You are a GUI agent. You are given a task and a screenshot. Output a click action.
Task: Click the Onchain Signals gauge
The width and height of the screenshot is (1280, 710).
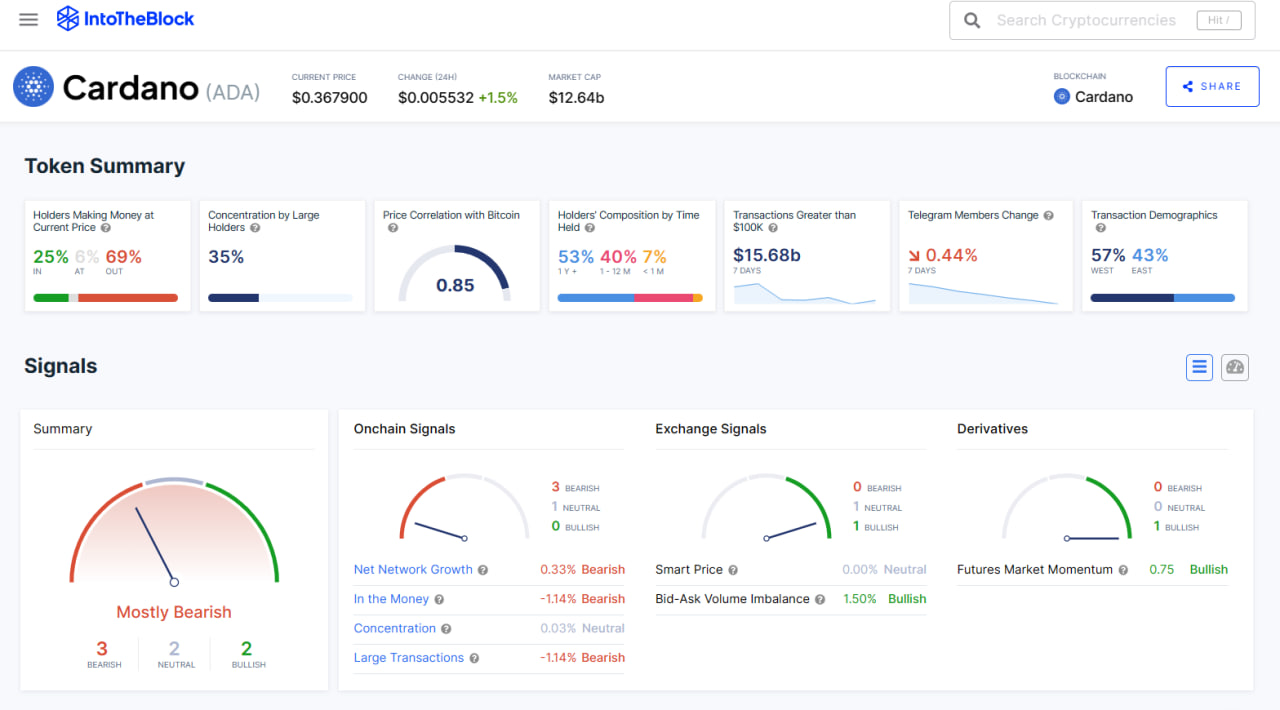tap(465, 508)
